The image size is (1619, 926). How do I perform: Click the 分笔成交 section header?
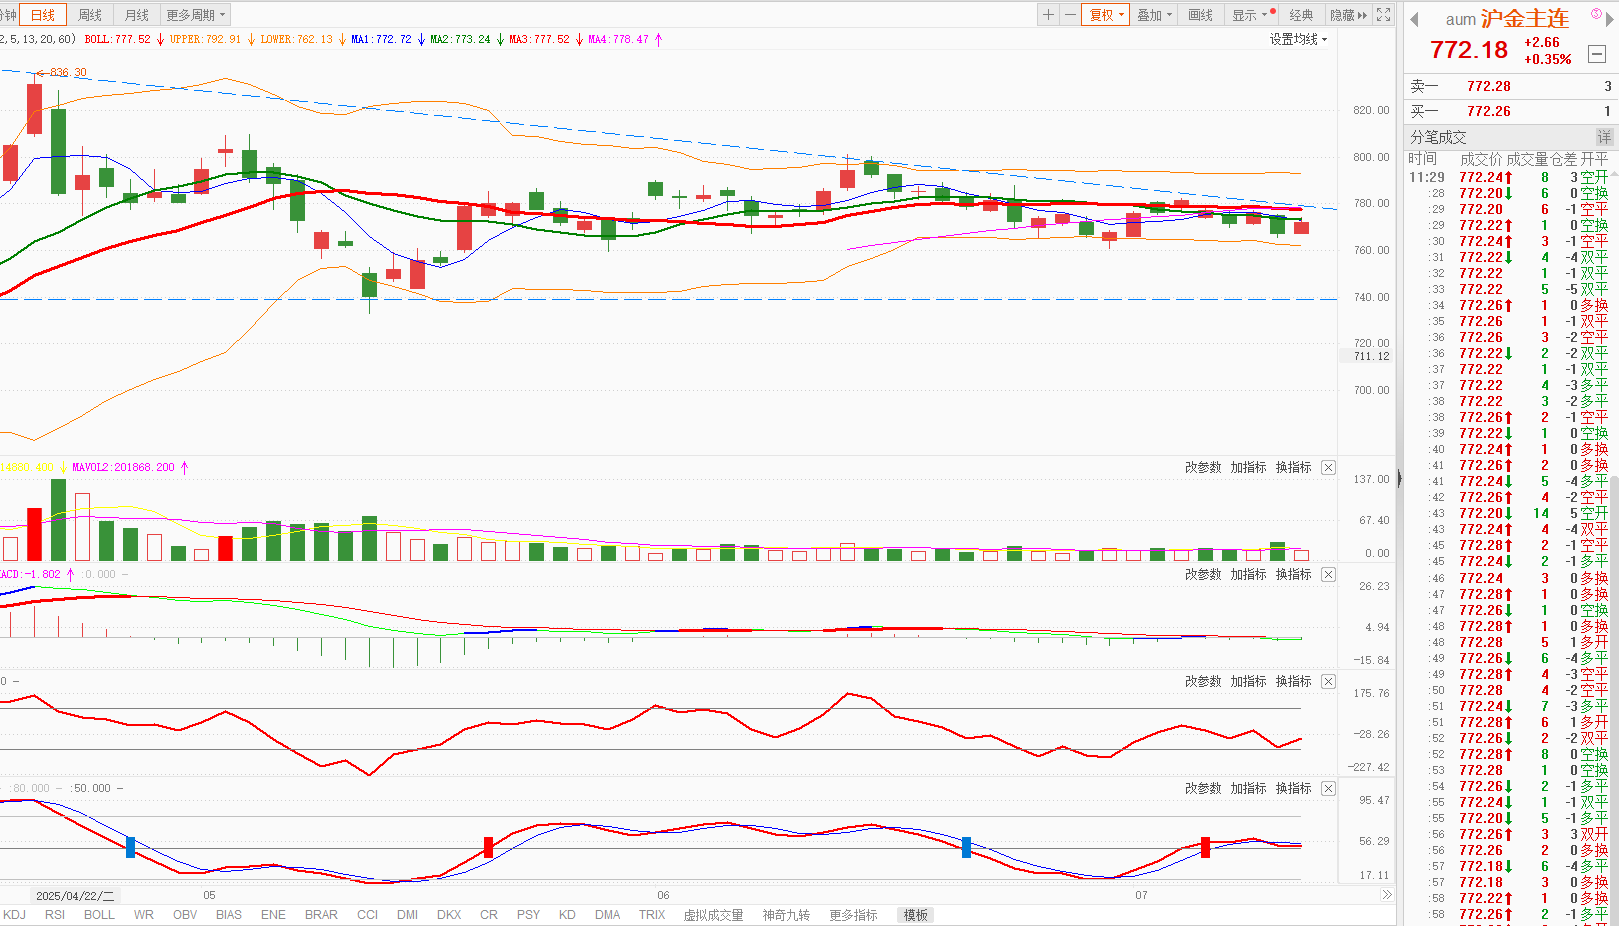[x=1438, y=137]
